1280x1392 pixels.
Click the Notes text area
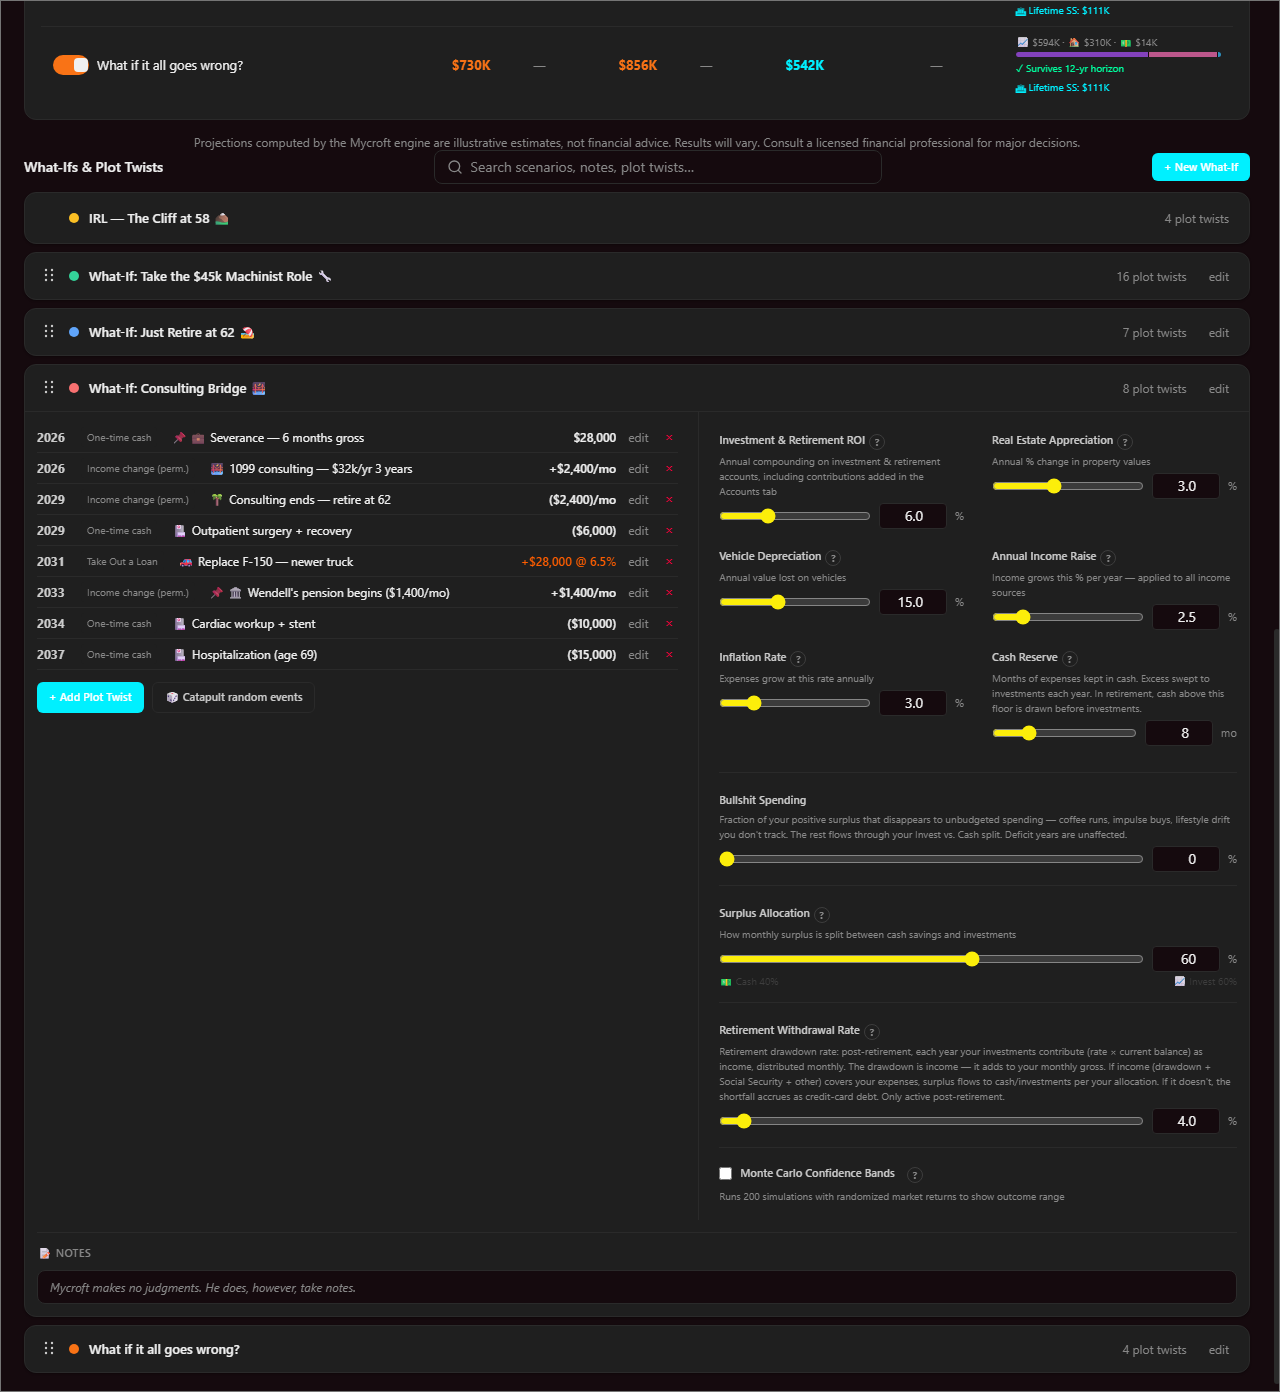[x=637, y=1287]
